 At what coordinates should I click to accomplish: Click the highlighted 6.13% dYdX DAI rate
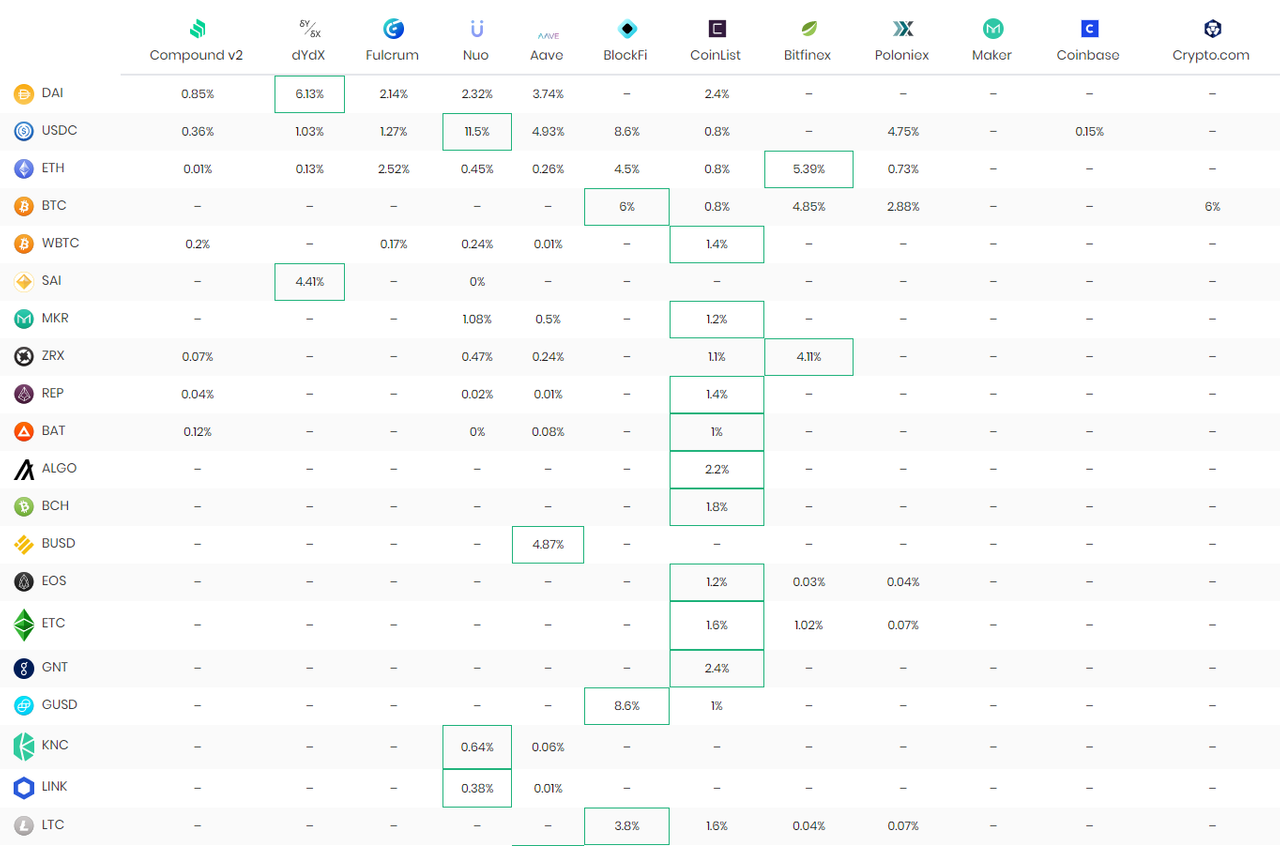coord(310,94)
